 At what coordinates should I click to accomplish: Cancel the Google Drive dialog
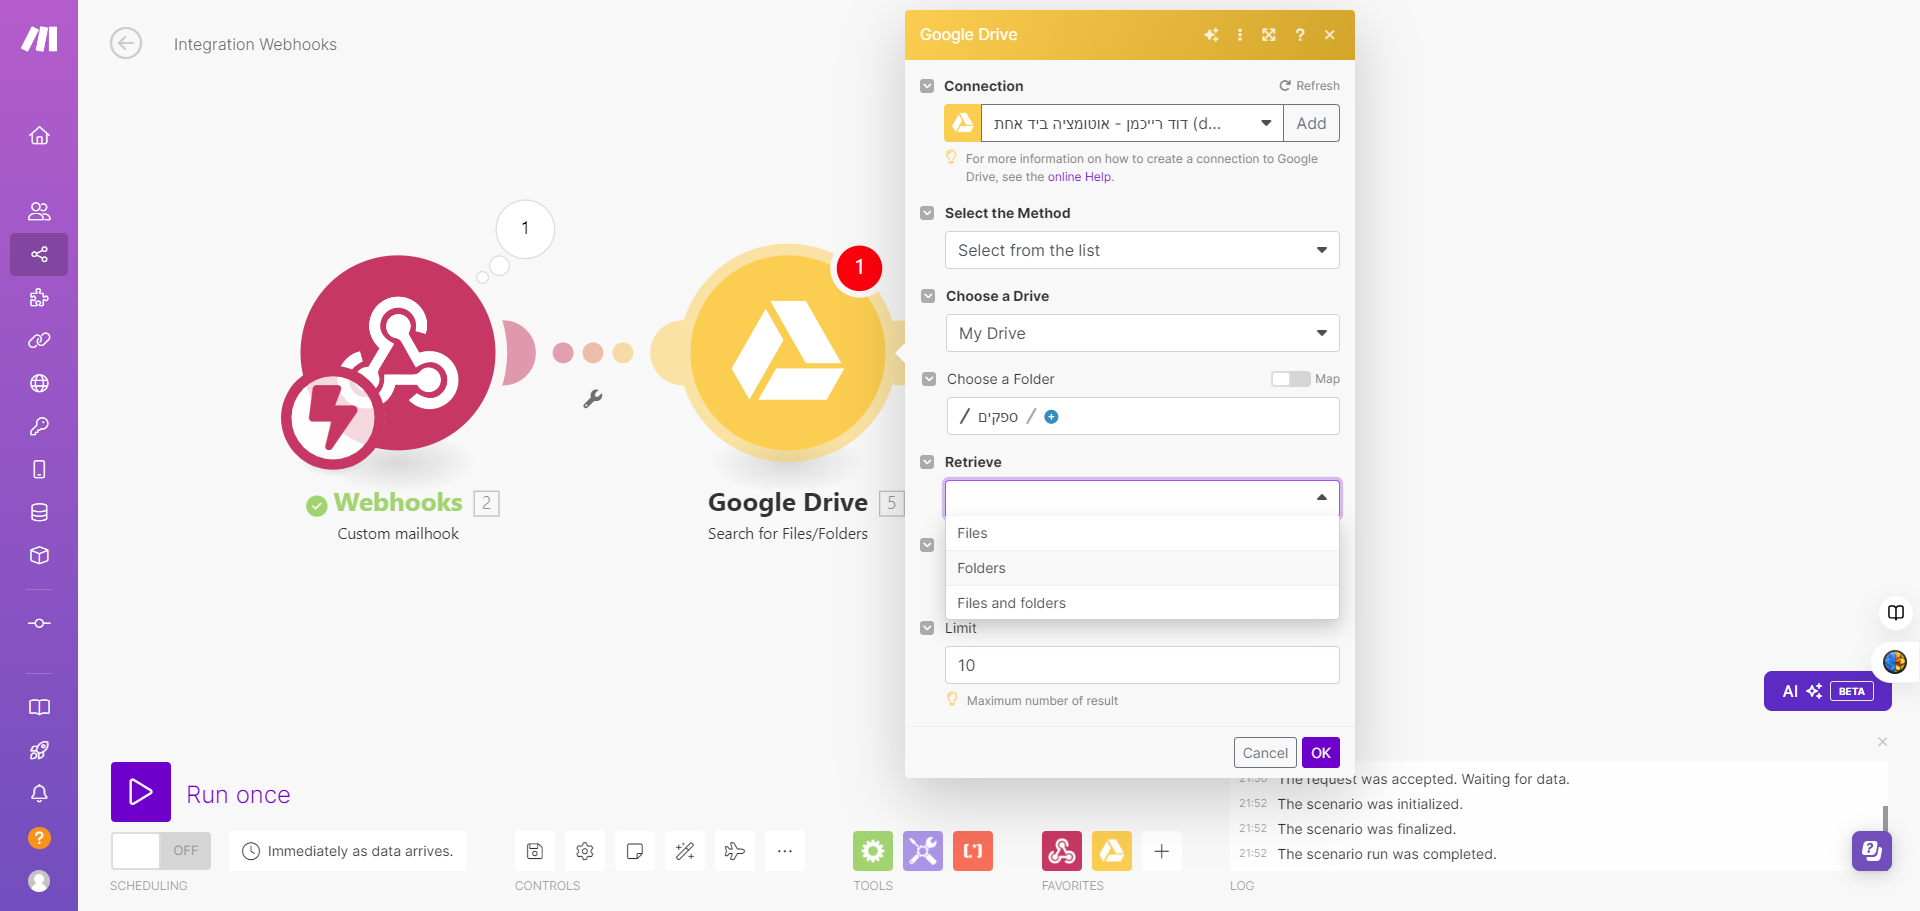click(1265, 753)
